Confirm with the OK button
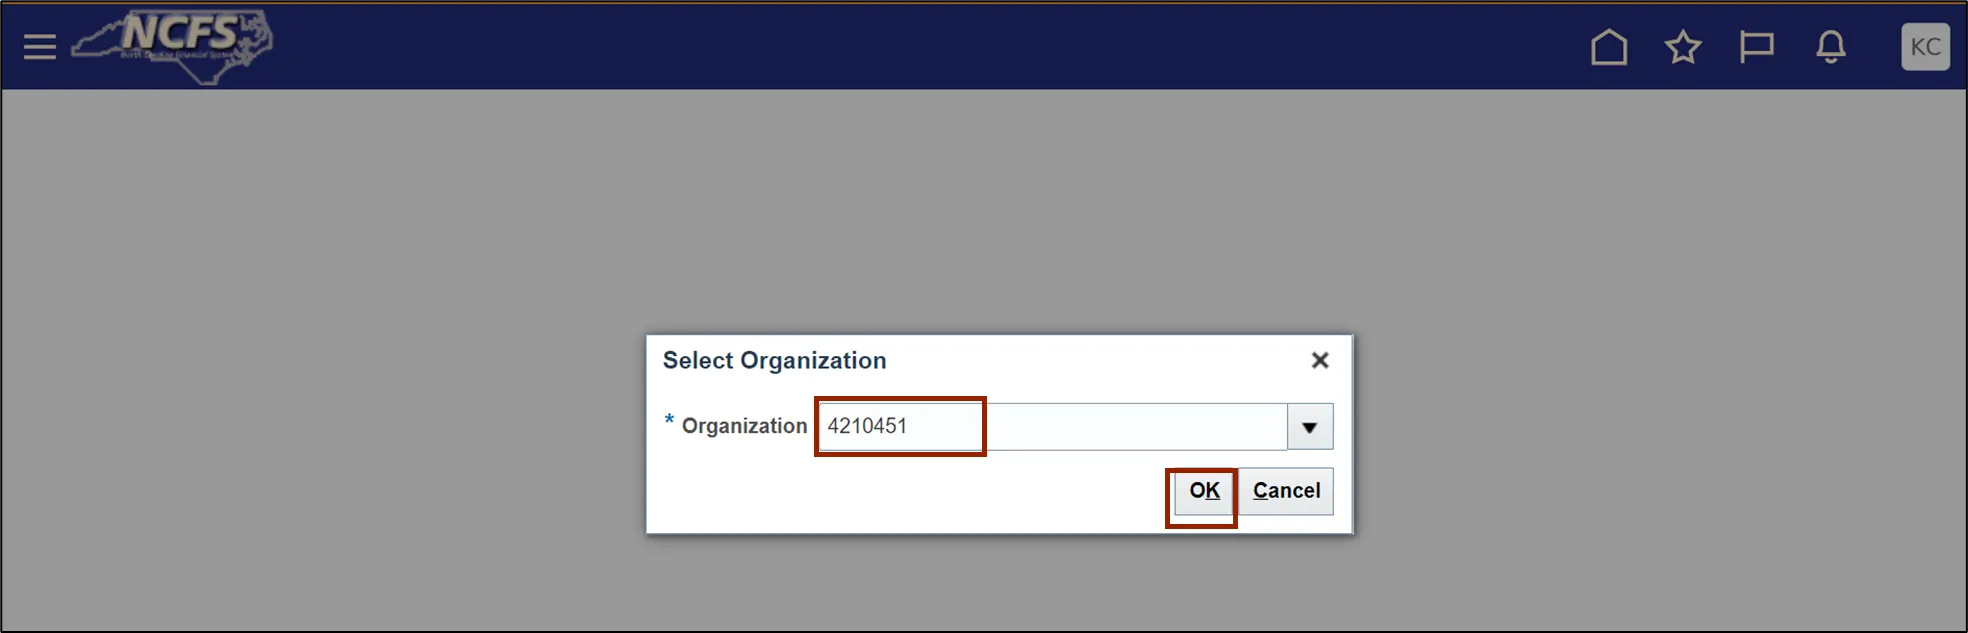This screenshot has width=1968, height=633. pyautogui.click(x=1204, y=491)
